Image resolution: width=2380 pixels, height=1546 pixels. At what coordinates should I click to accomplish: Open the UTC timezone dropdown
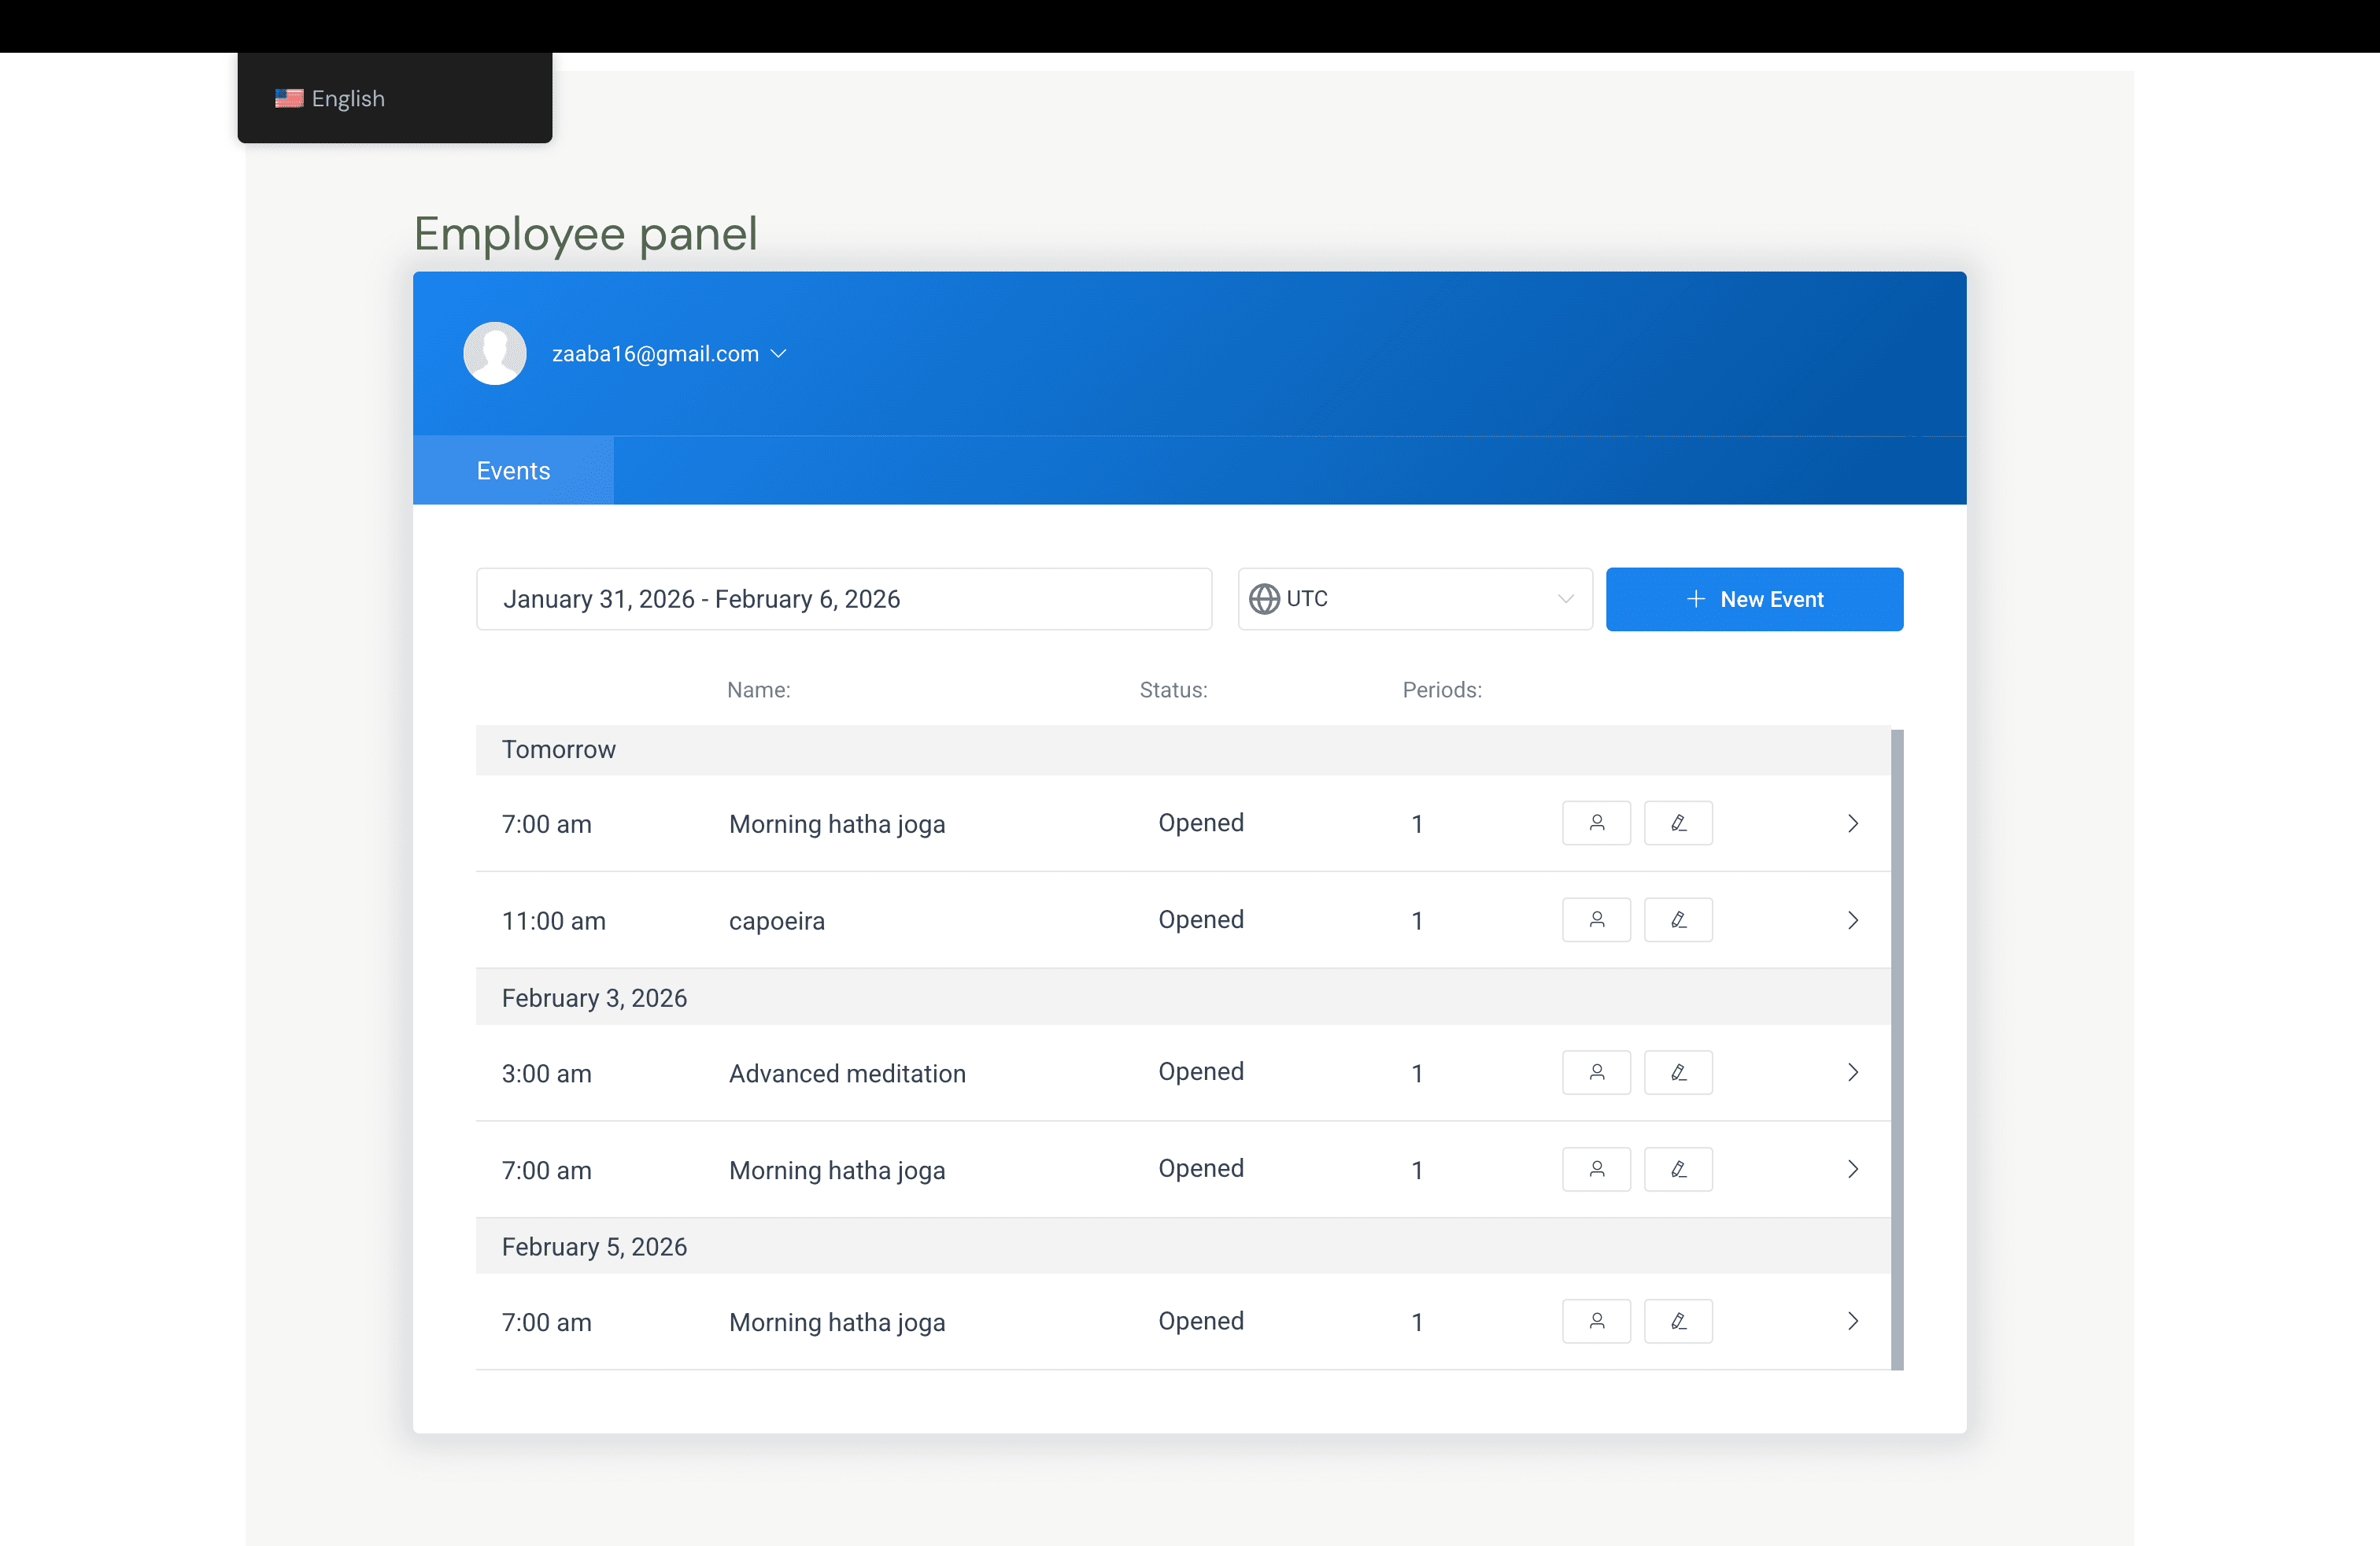(x=1565, y=599)
